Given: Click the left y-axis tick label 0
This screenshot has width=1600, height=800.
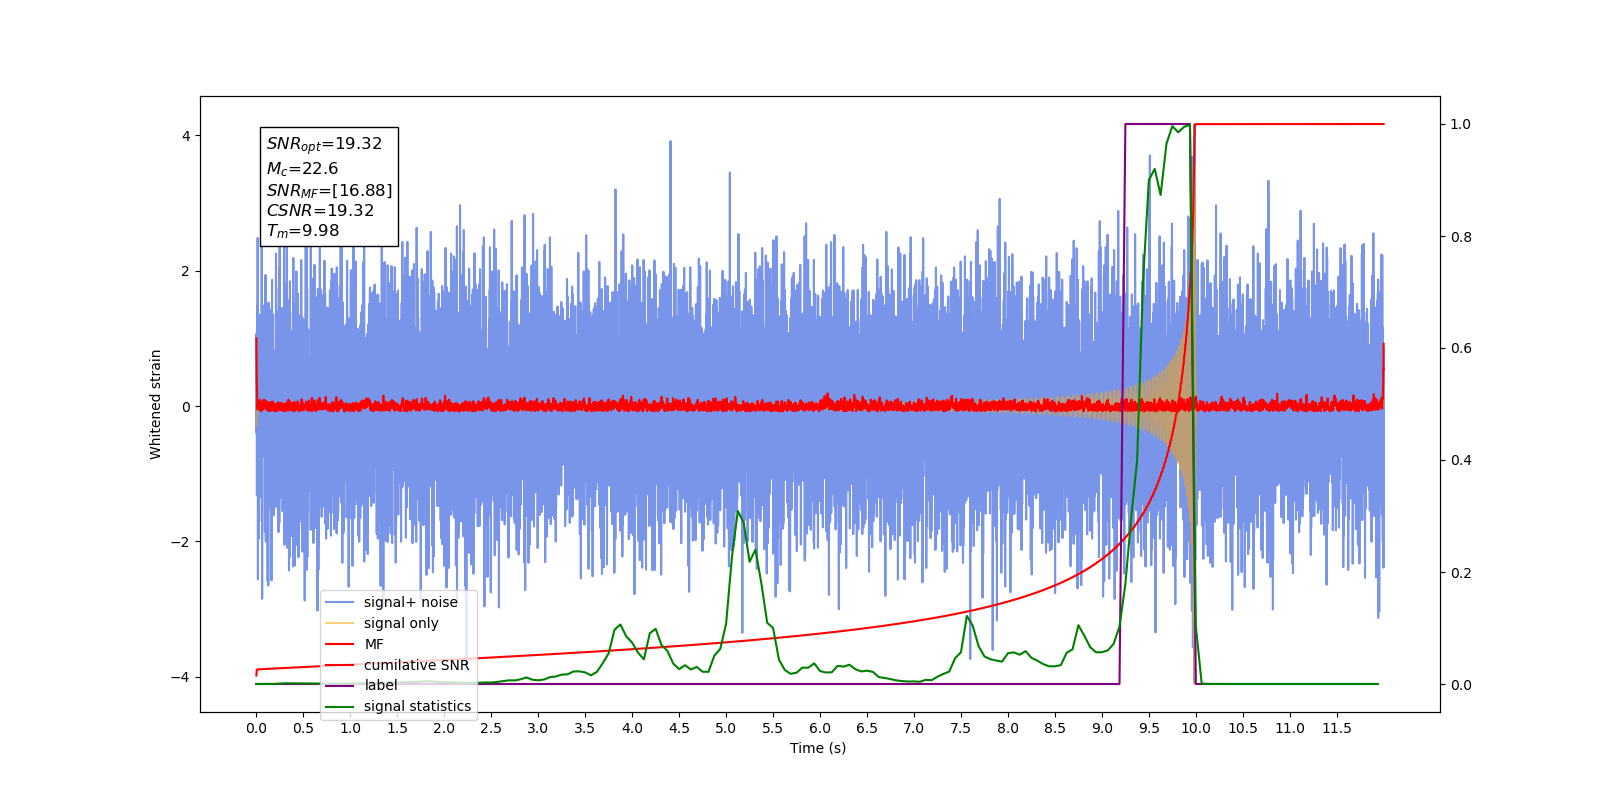Looking at the screenshot, I should click(186, 407).
